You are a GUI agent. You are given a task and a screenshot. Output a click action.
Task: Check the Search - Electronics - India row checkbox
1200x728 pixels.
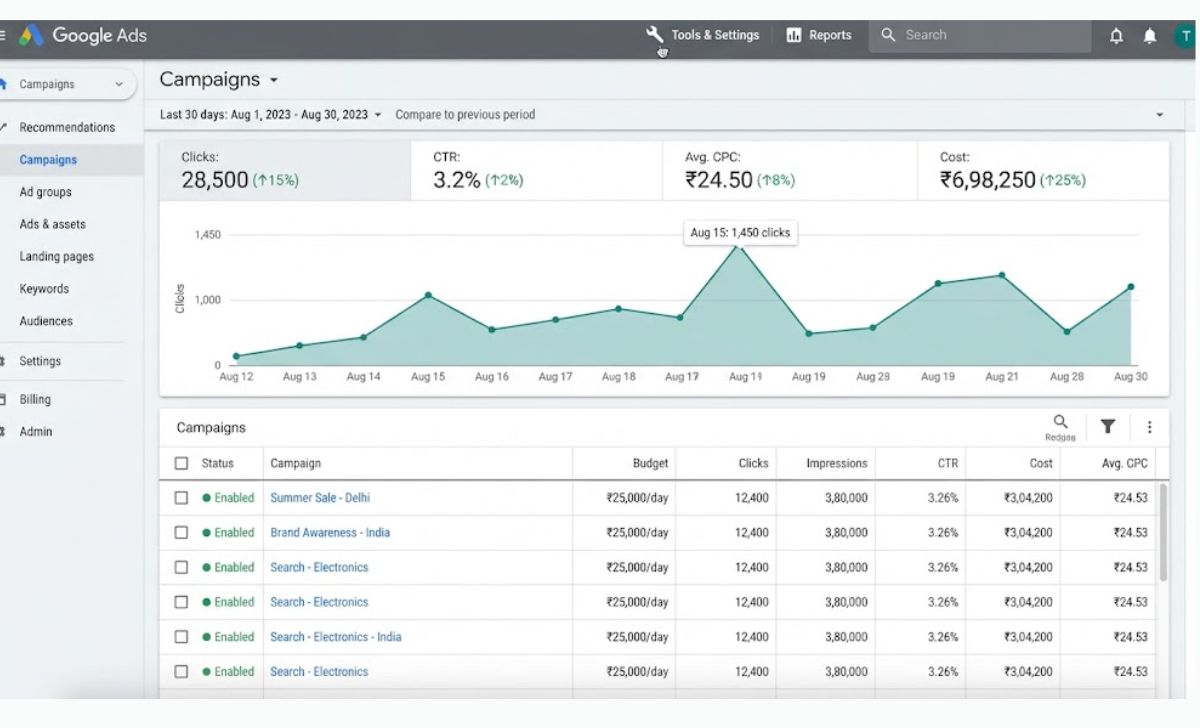coord(181,637)
